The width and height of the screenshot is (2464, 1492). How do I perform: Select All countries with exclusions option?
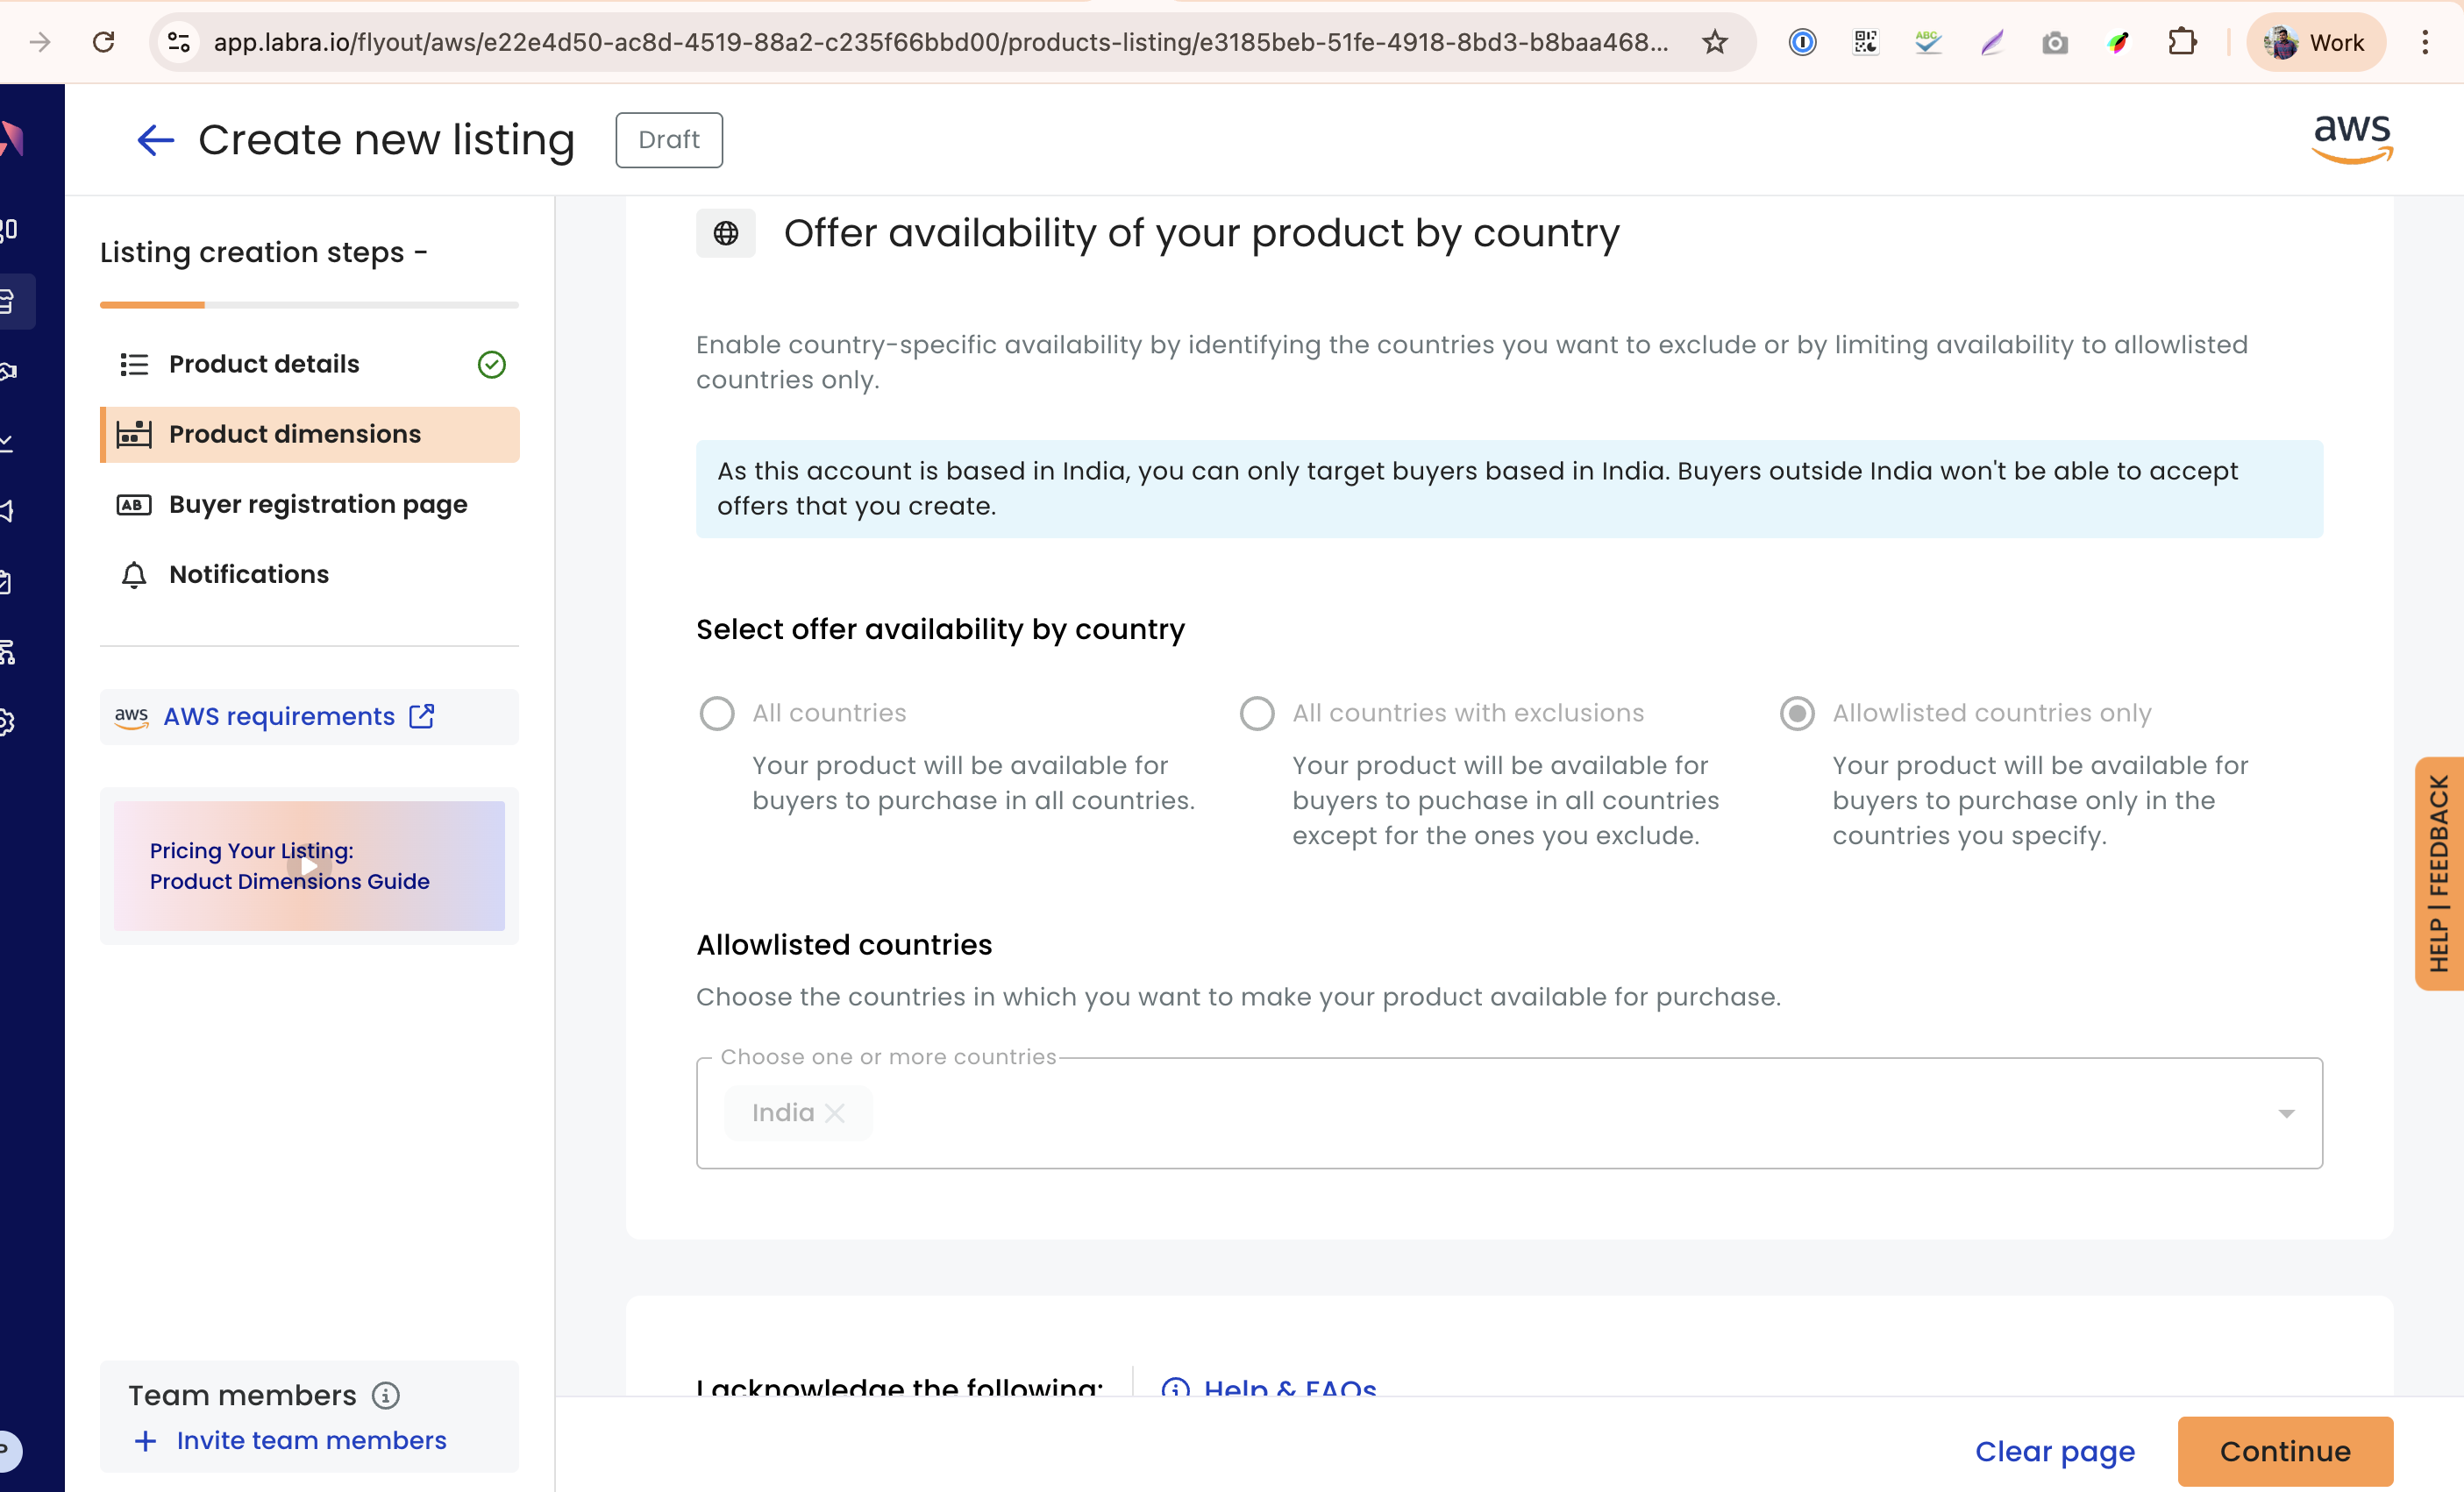coord(1256,713)
